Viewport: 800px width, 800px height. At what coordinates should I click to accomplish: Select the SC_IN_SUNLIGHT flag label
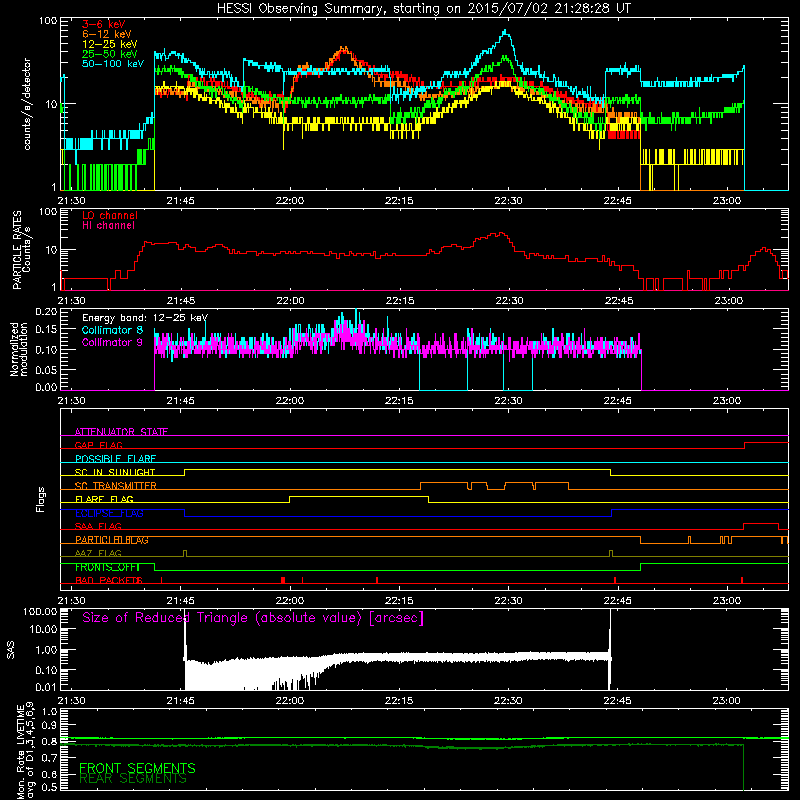pos(115,472)
